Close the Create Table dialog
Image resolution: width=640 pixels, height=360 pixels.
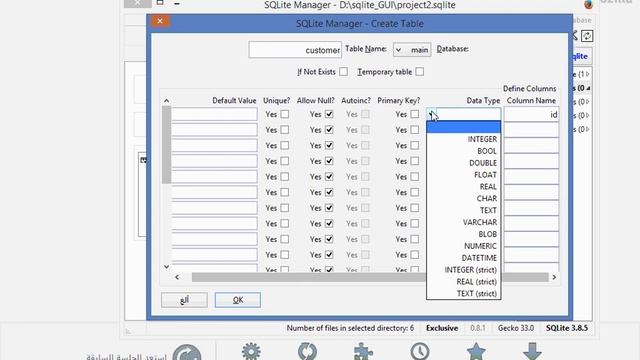(160, 21)
